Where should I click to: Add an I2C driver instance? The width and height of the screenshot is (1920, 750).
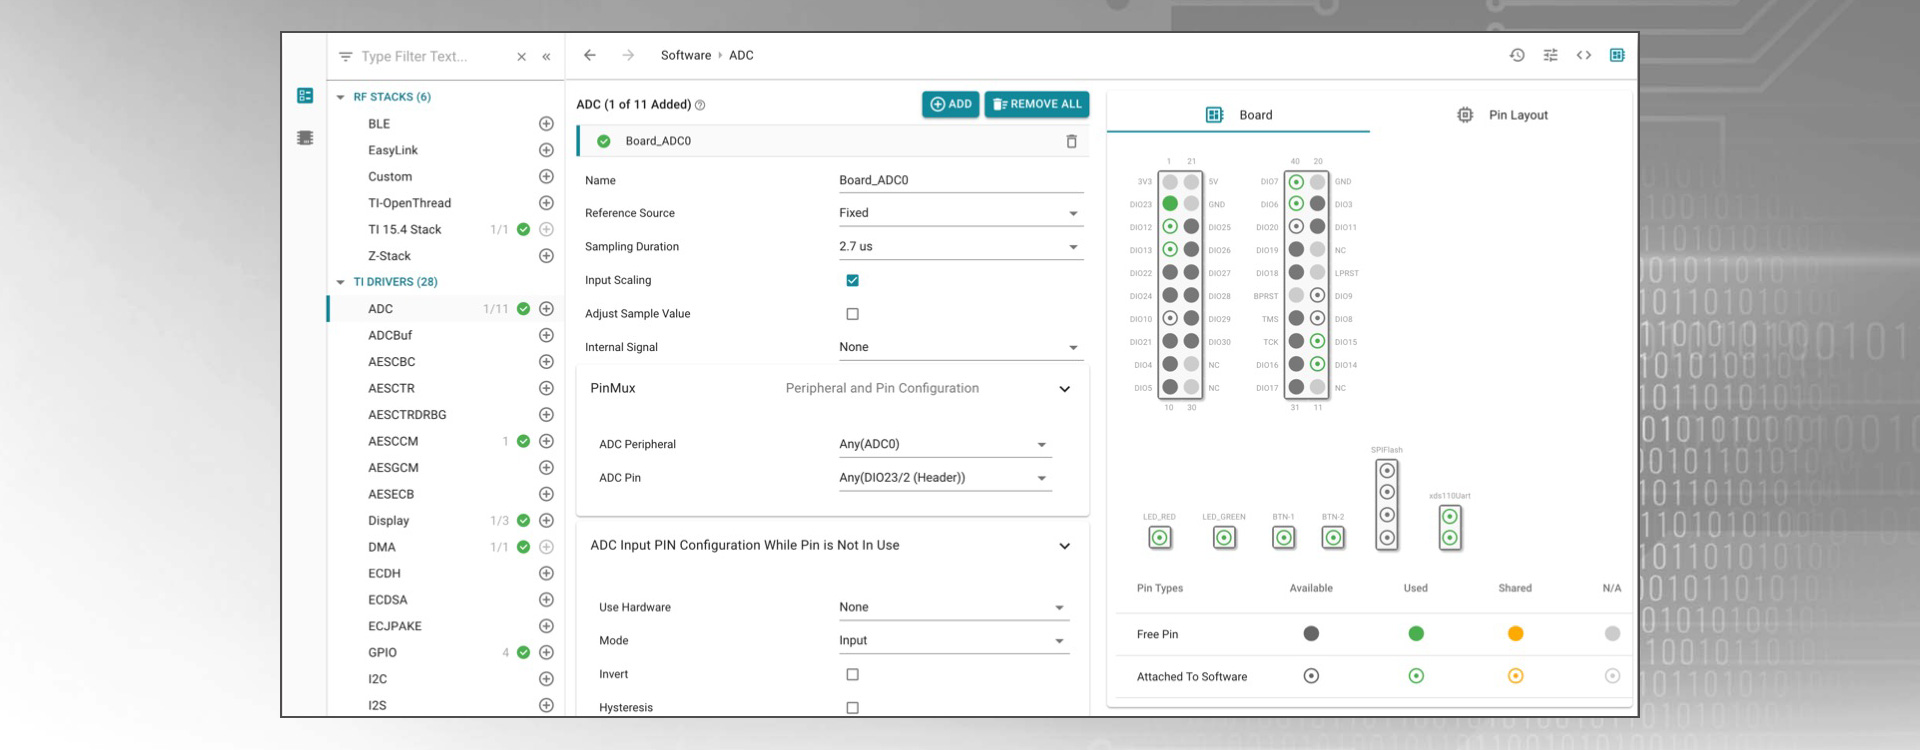pos(546,679)
